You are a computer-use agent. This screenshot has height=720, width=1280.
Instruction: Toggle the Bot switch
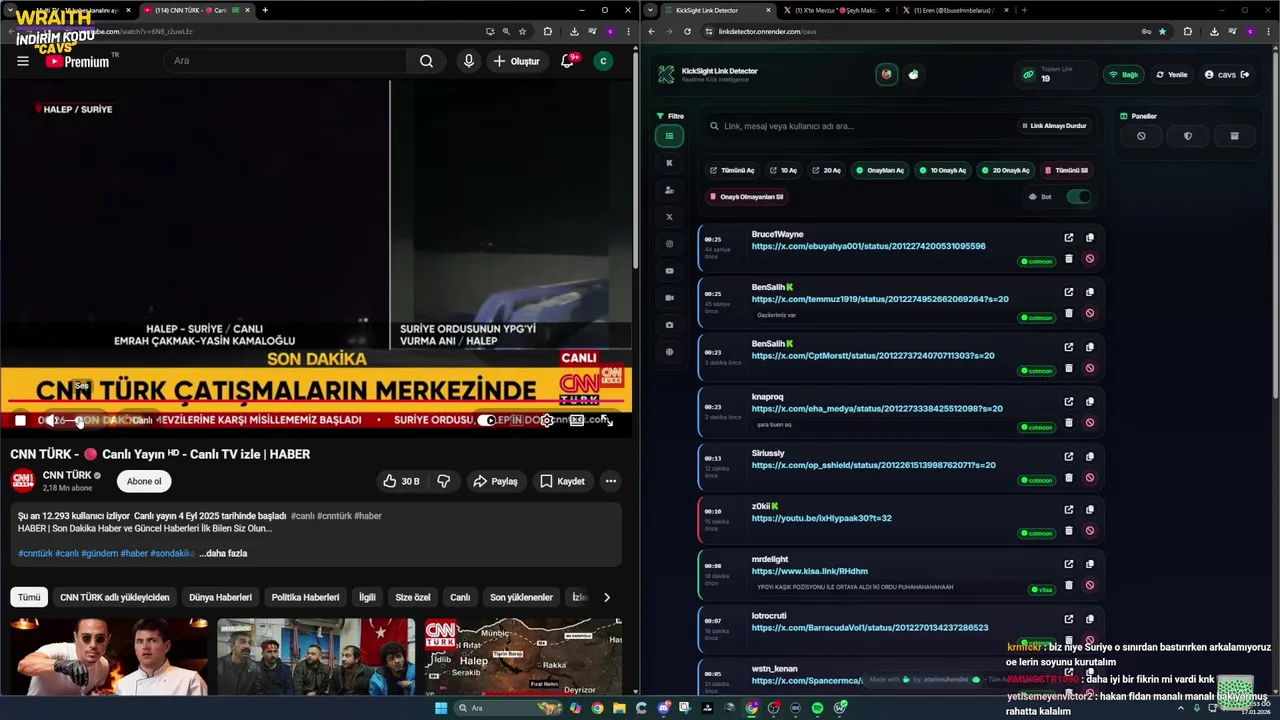(x=1078, y=197)
